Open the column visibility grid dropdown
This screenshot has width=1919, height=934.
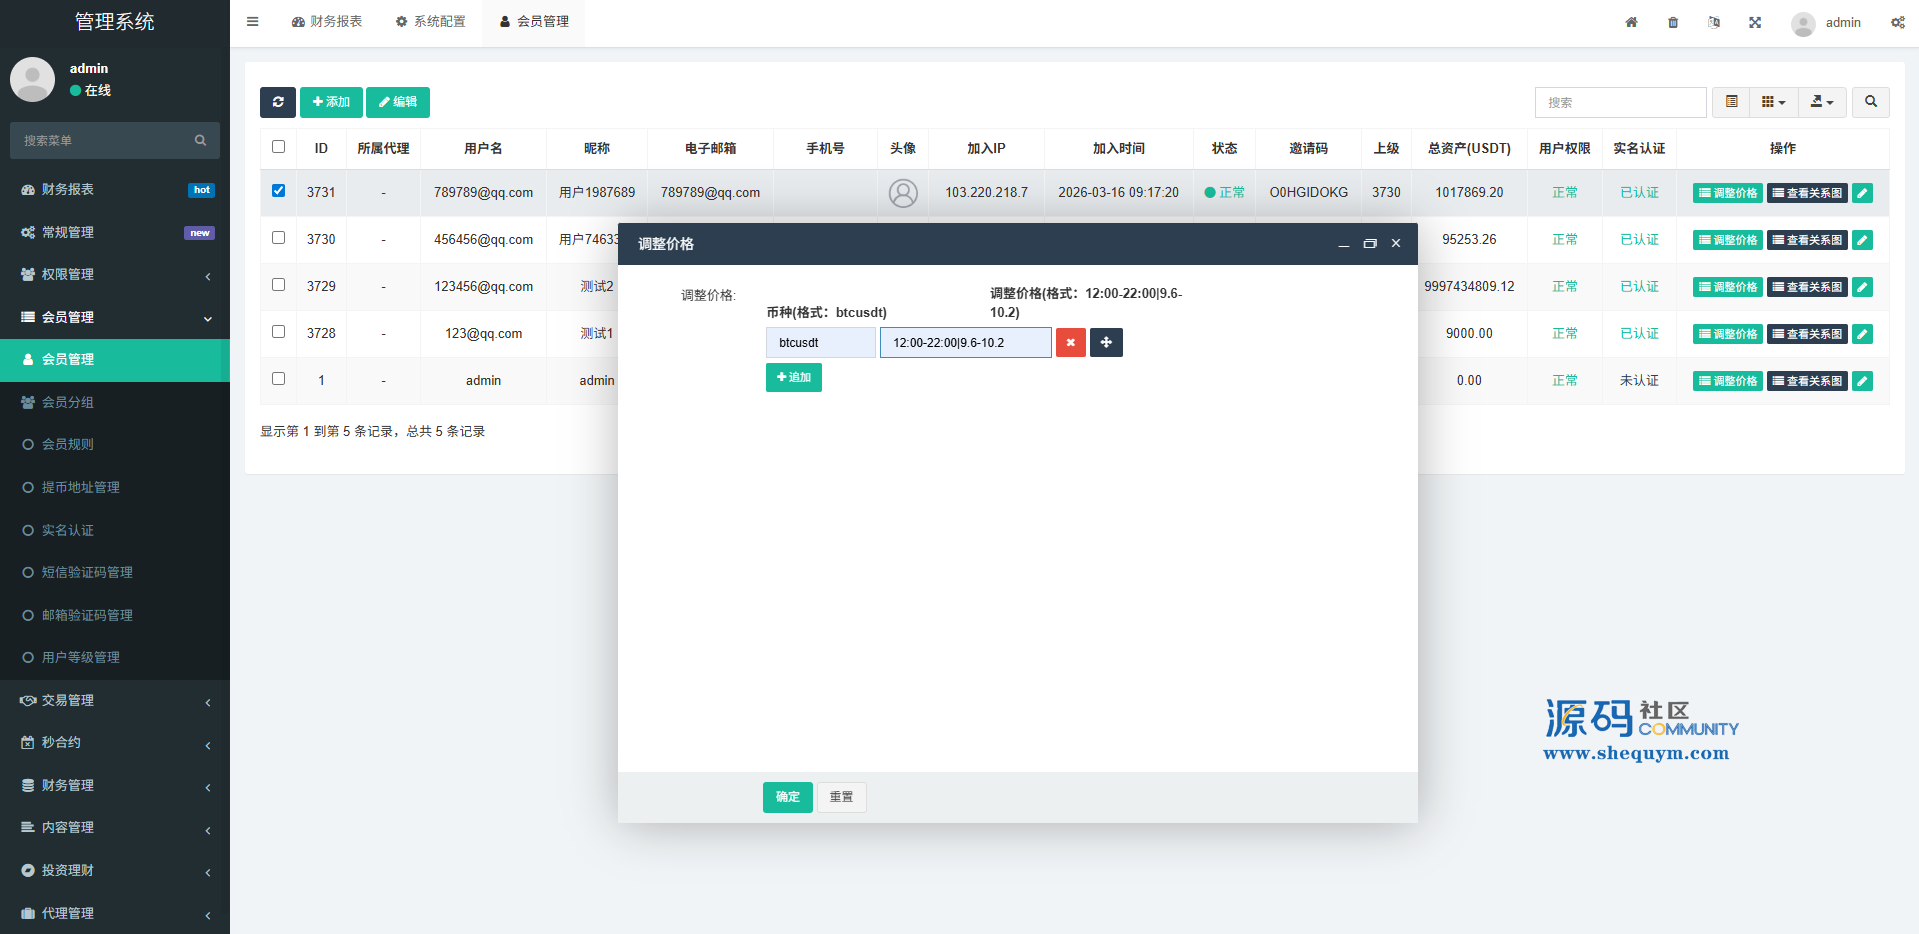click(1773, 102)
